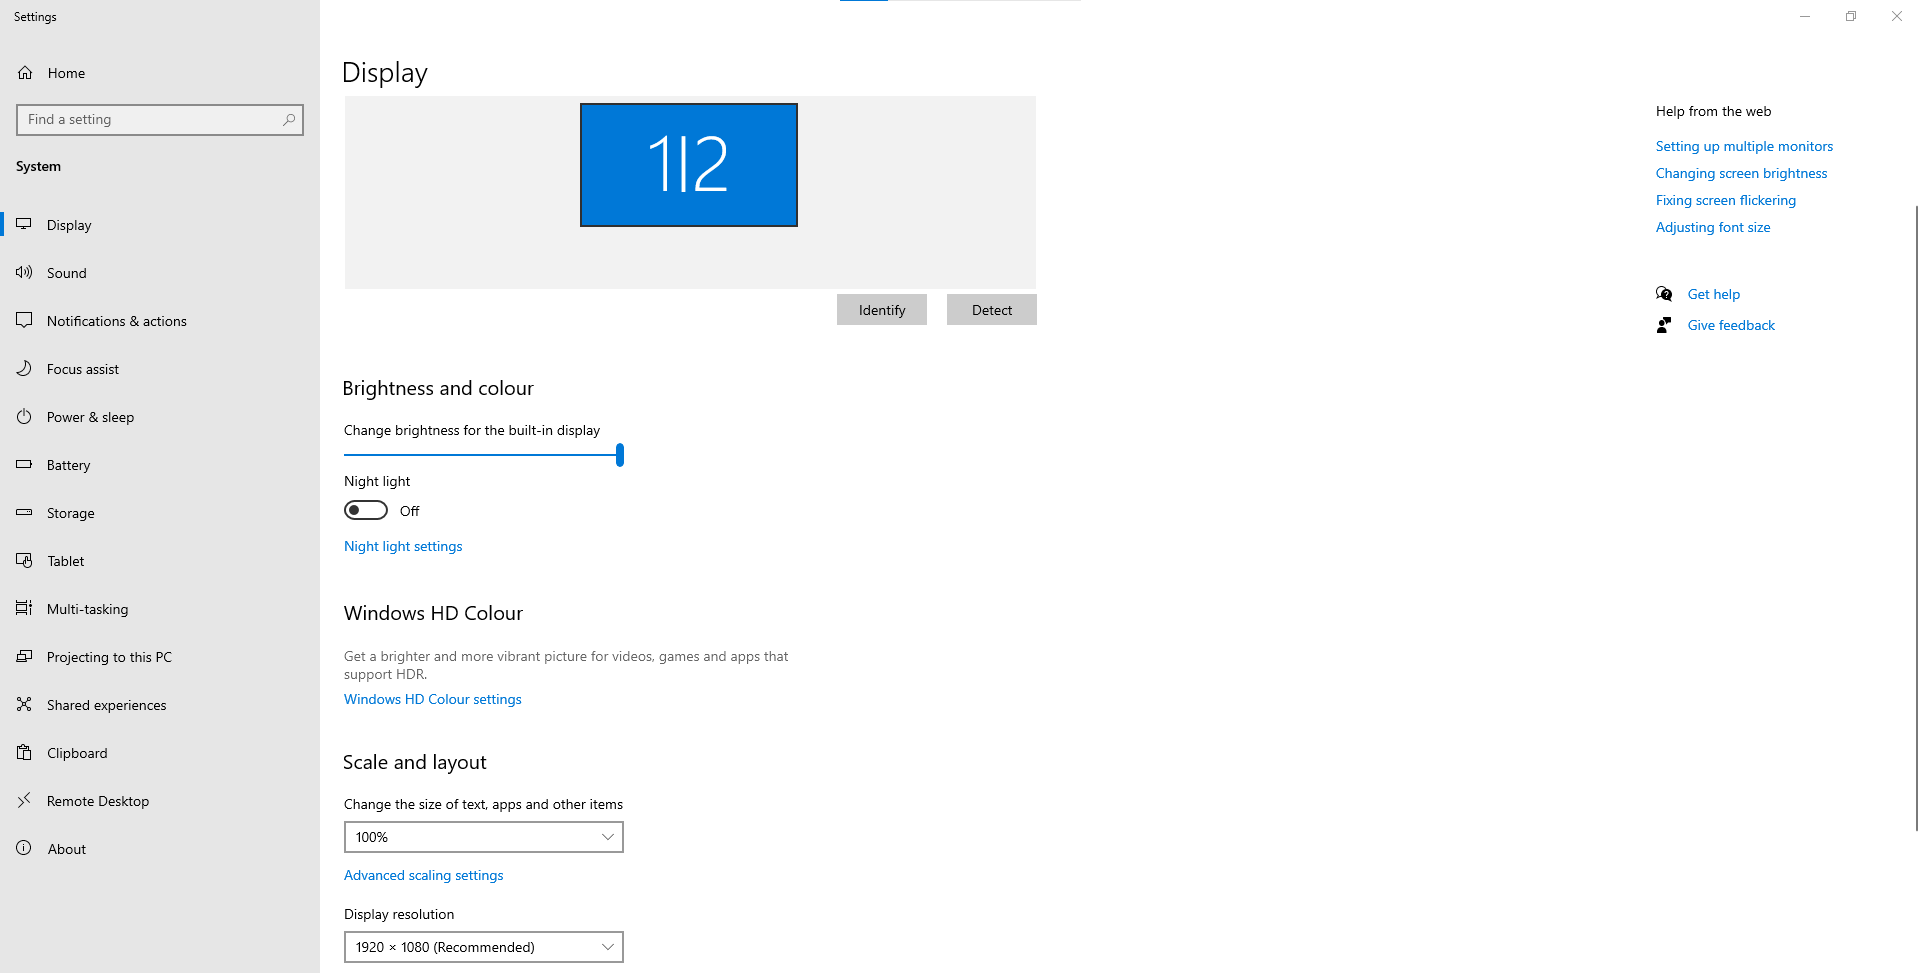
Task: Click the vertical scrollbar on right edge
Action: point(1916,518)
